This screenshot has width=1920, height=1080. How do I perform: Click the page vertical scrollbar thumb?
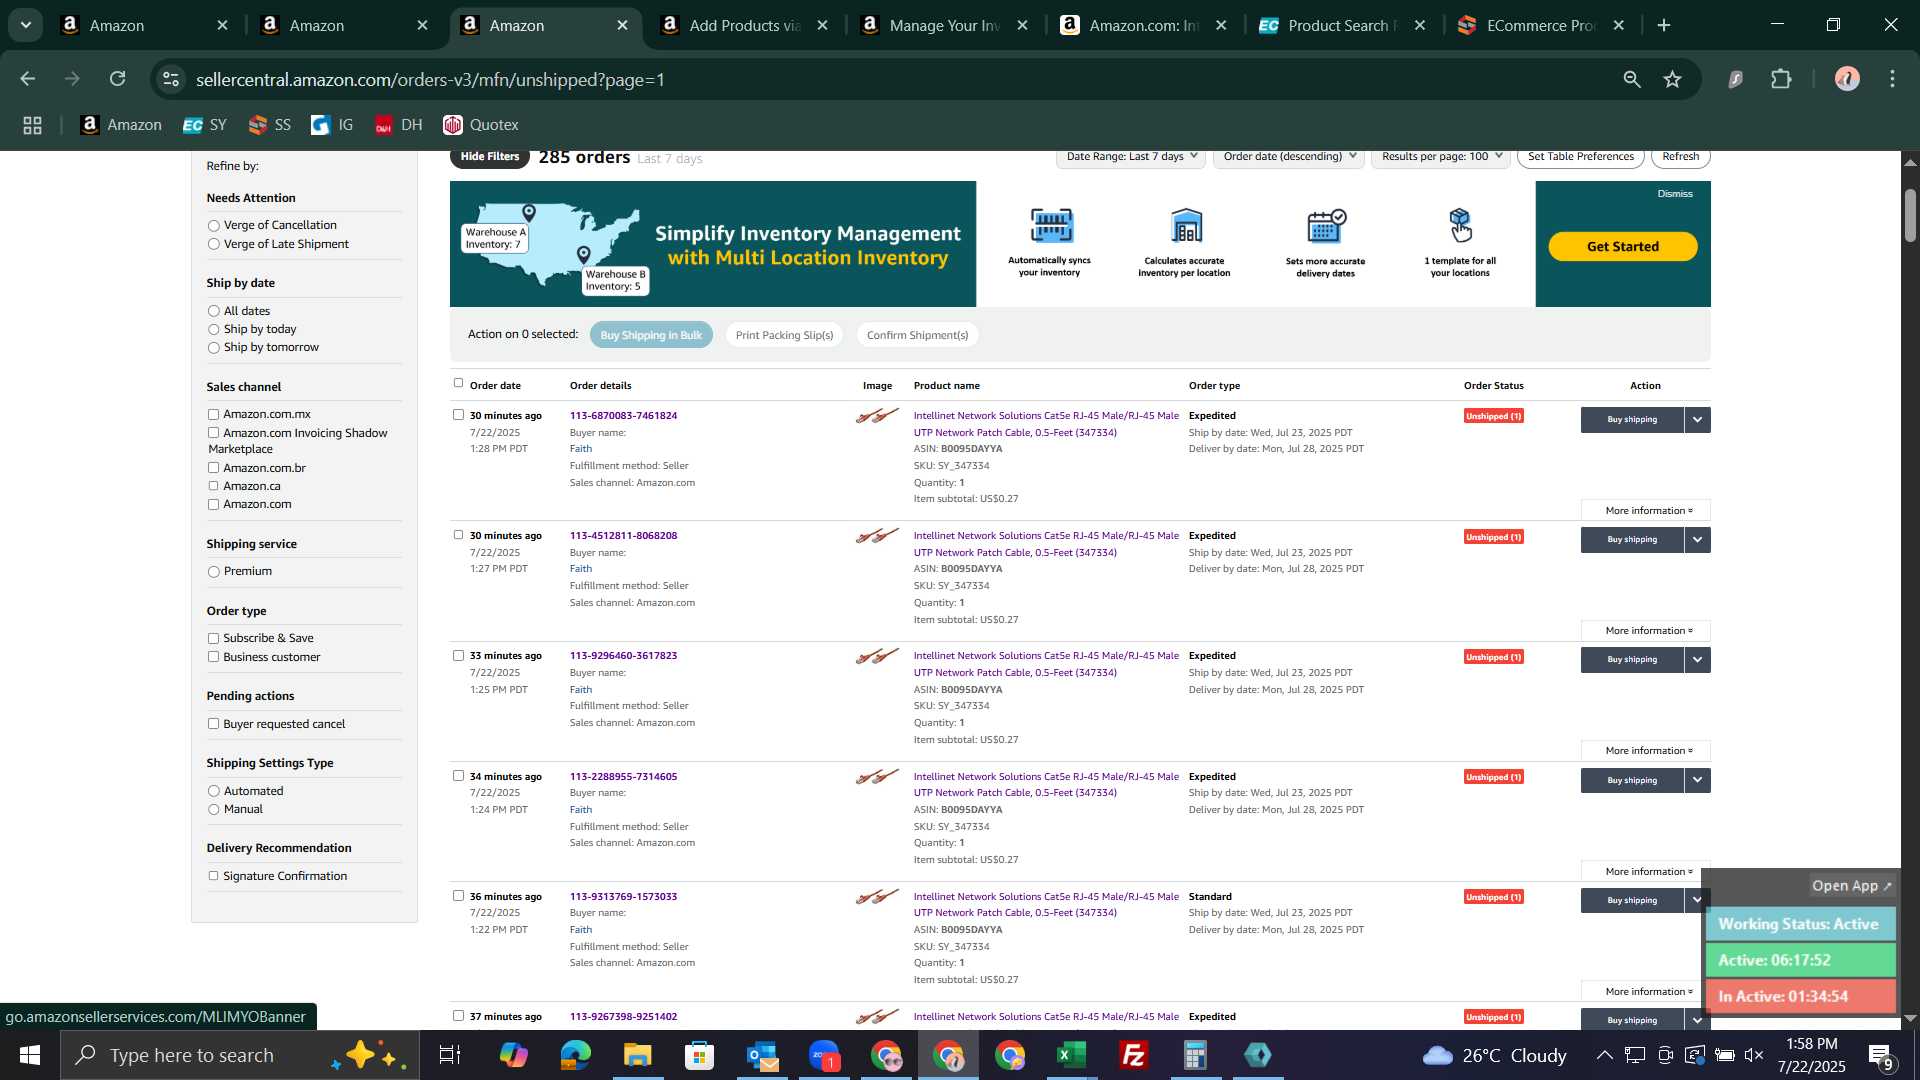point(1910,215)
